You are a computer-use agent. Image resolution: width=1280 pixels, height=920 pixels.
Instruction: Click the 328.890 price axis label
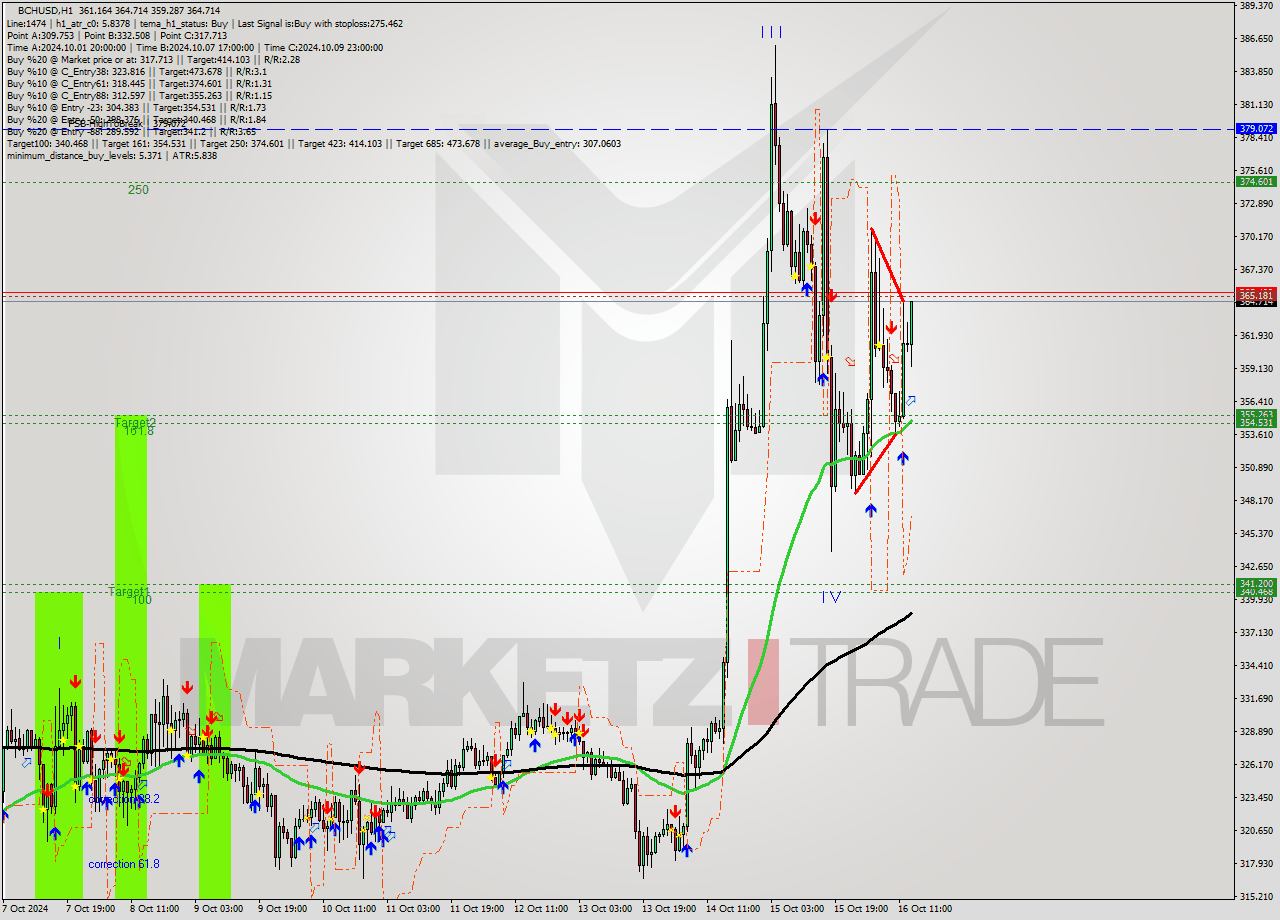[1256, 732]
